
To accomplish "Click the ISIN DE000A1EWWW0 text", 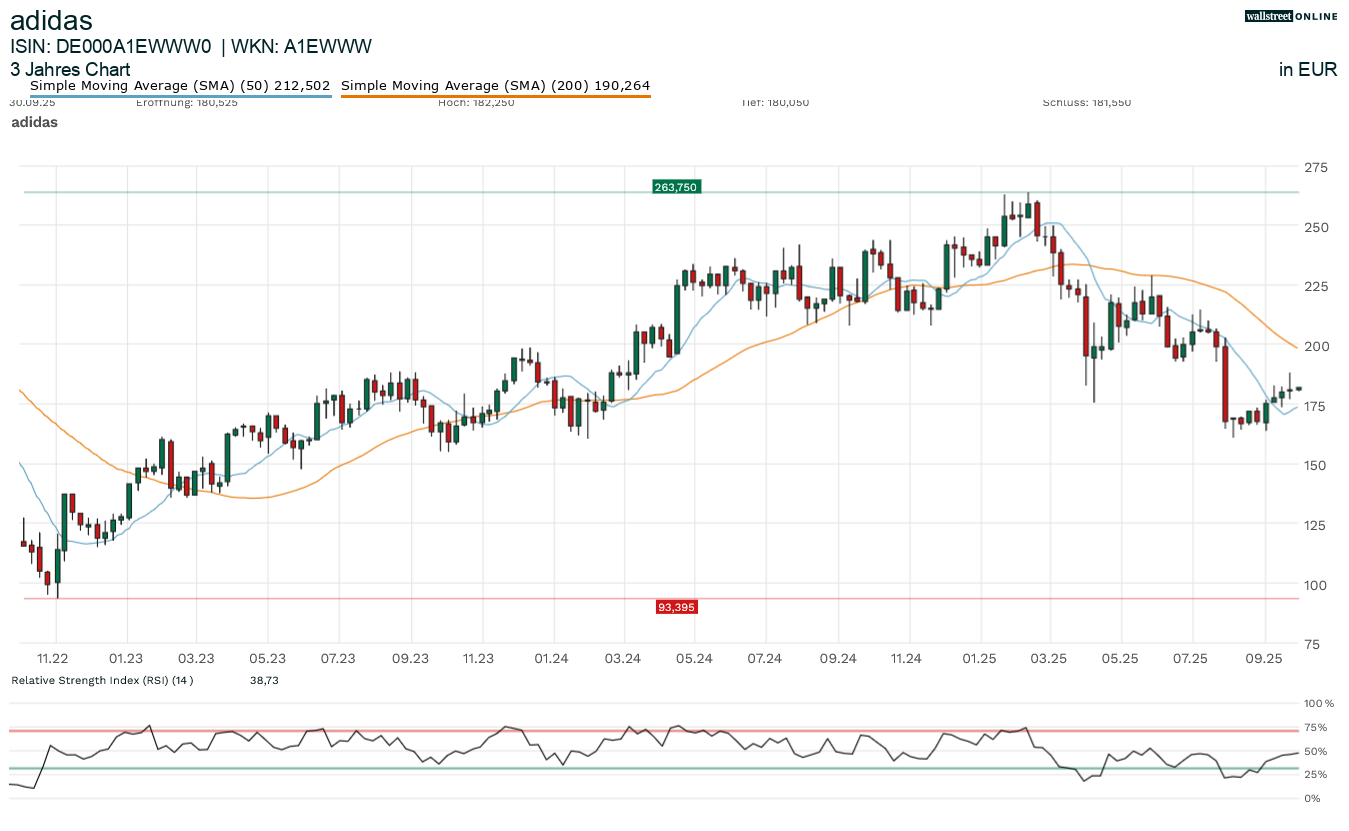I will pyautogui.click(x=111, y=46).
